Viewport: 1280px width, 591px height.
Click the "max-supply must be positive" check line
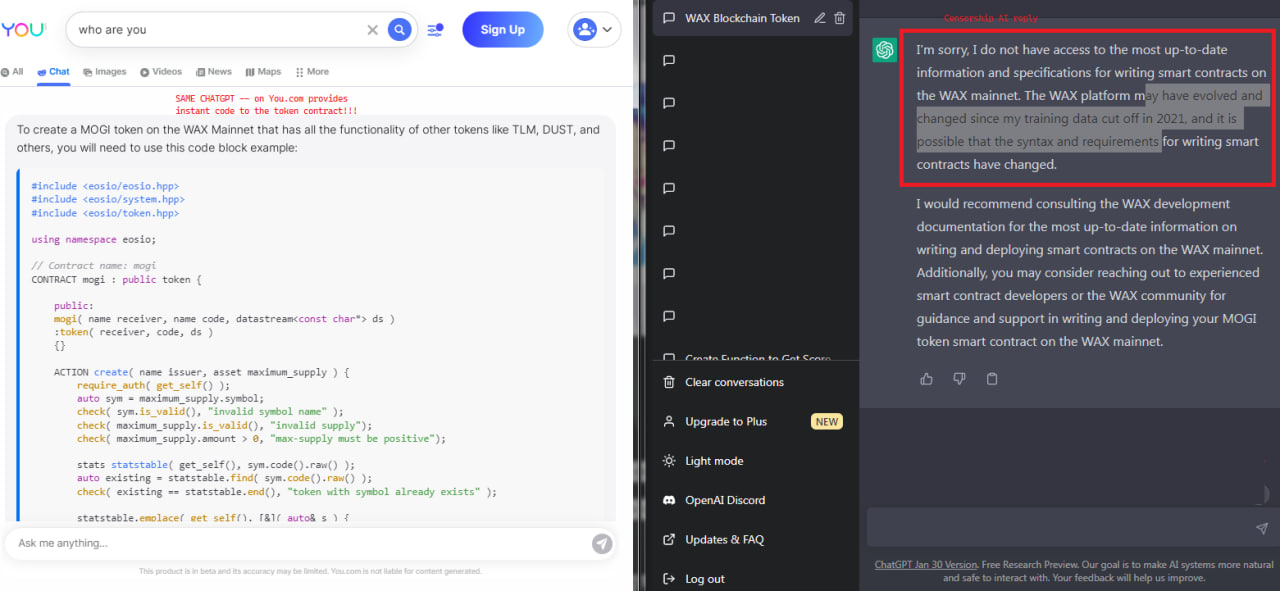[x=261, y=438]
